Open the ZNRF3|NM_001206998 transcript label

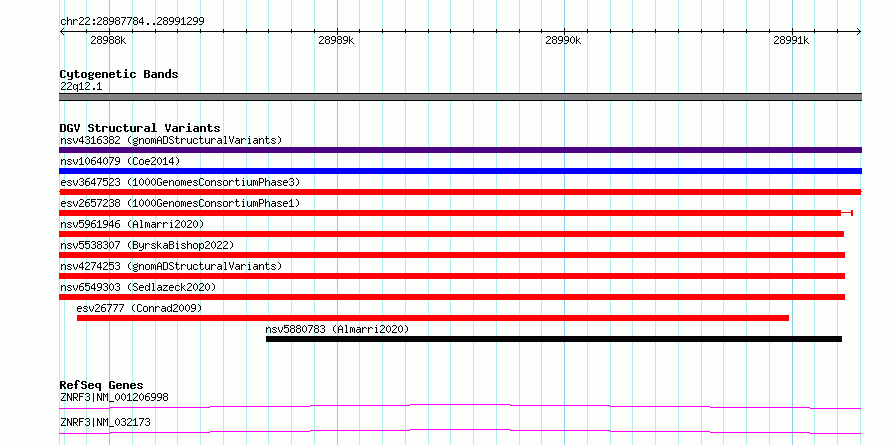click(x=114, y=397)
